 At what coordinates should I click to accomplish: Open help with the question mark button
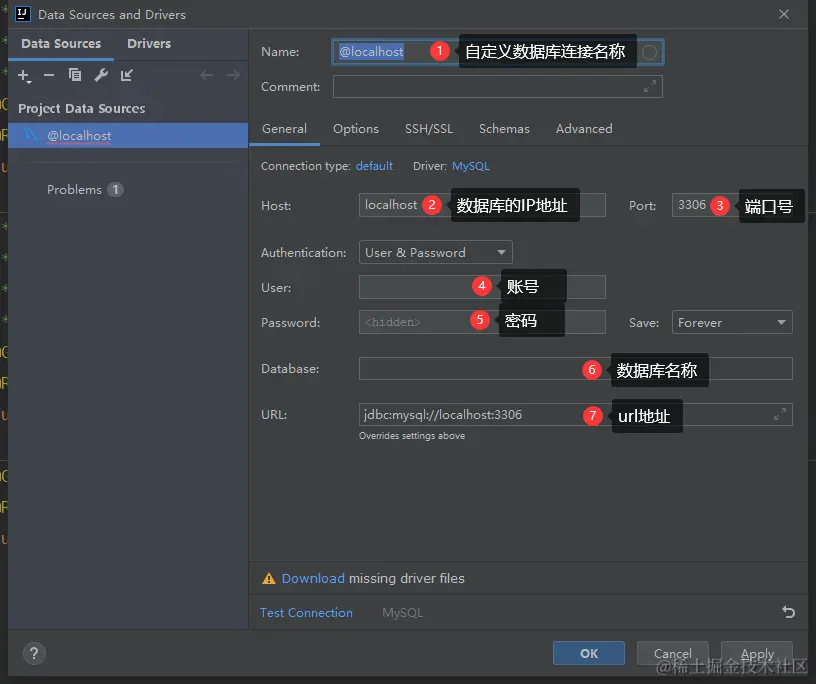[x=34, y=653]
